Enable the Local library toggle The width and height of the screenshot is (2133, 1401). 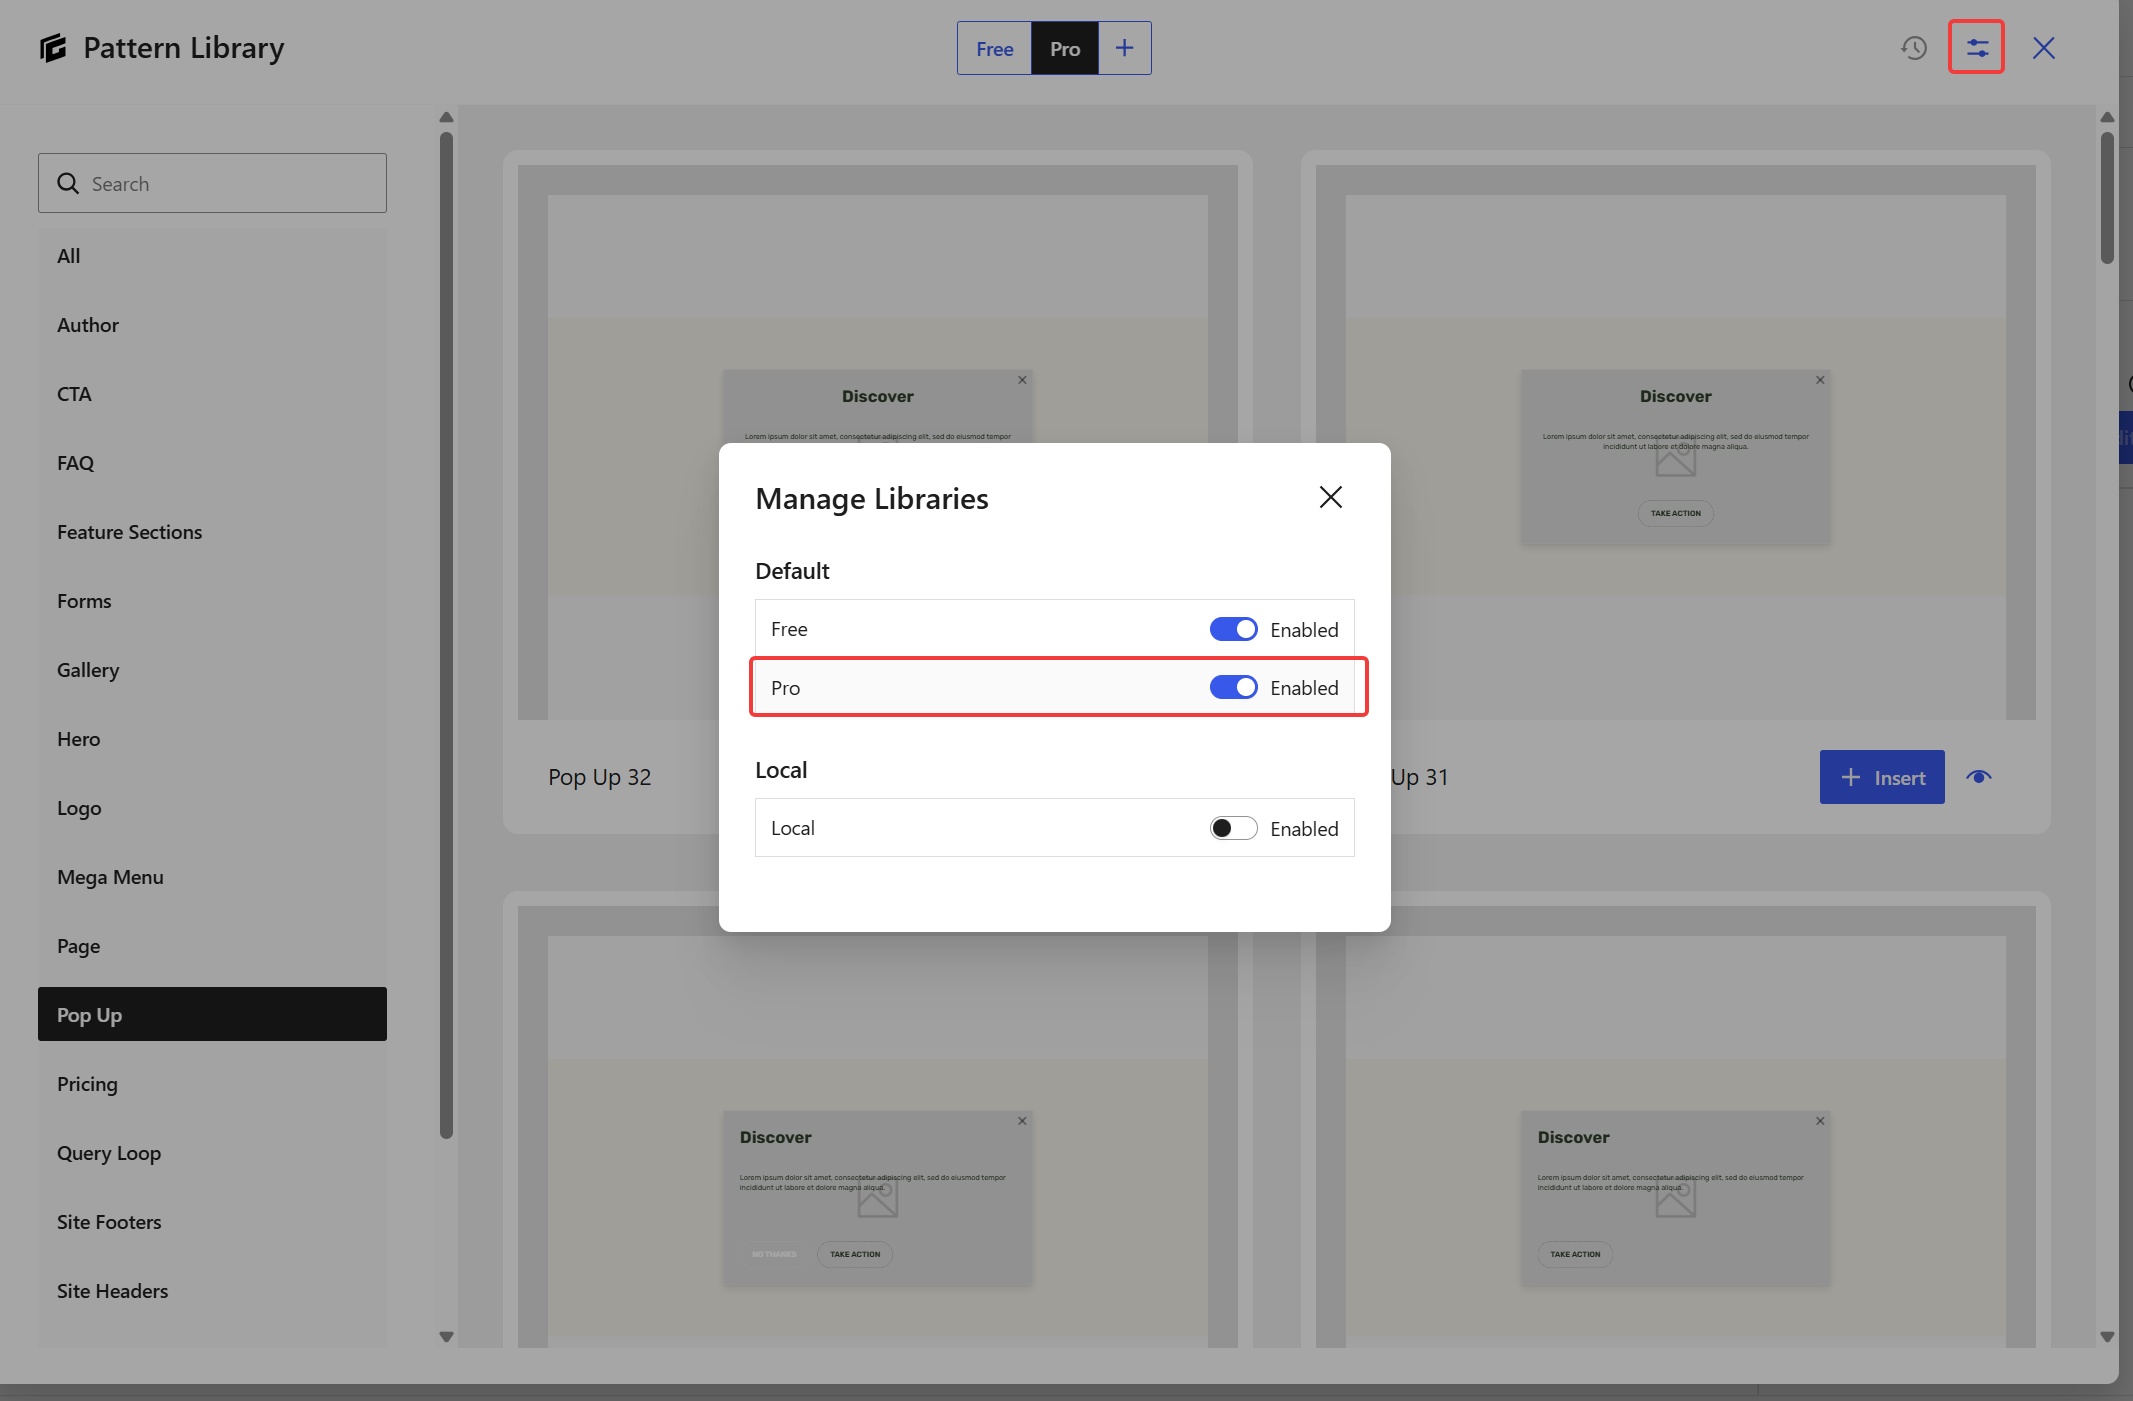pos(1233,828)
